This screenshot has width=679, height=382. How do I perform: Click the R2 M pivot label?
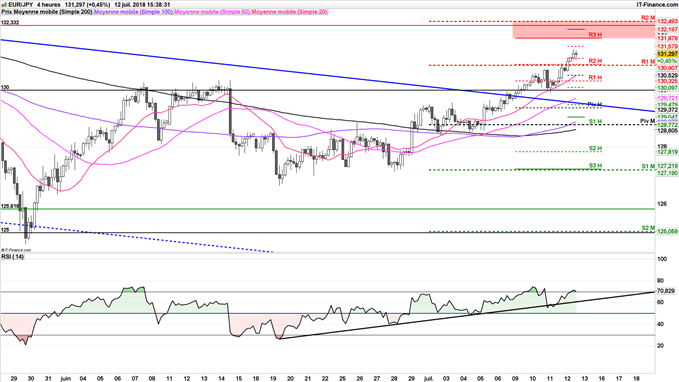point(648,18)
